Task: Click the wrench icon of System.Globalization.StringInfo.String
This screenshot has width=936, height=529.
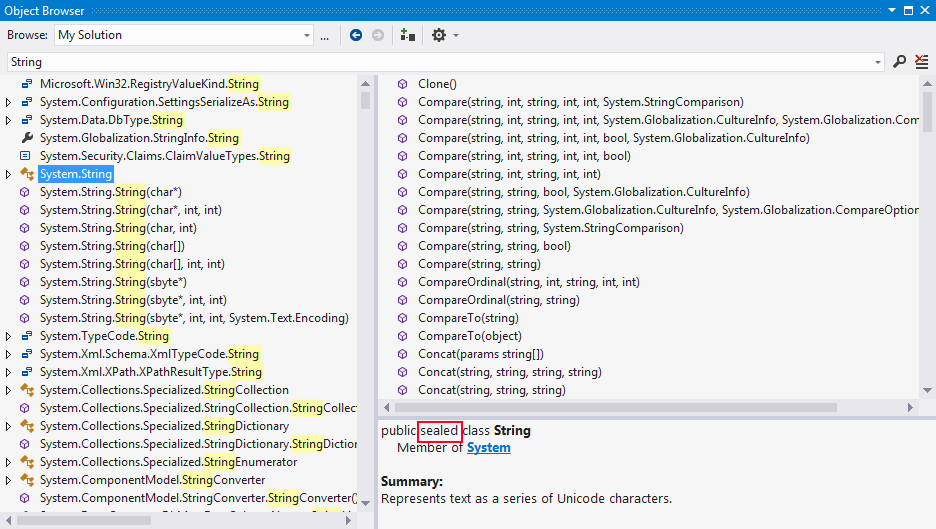Action: coord(26,138)
